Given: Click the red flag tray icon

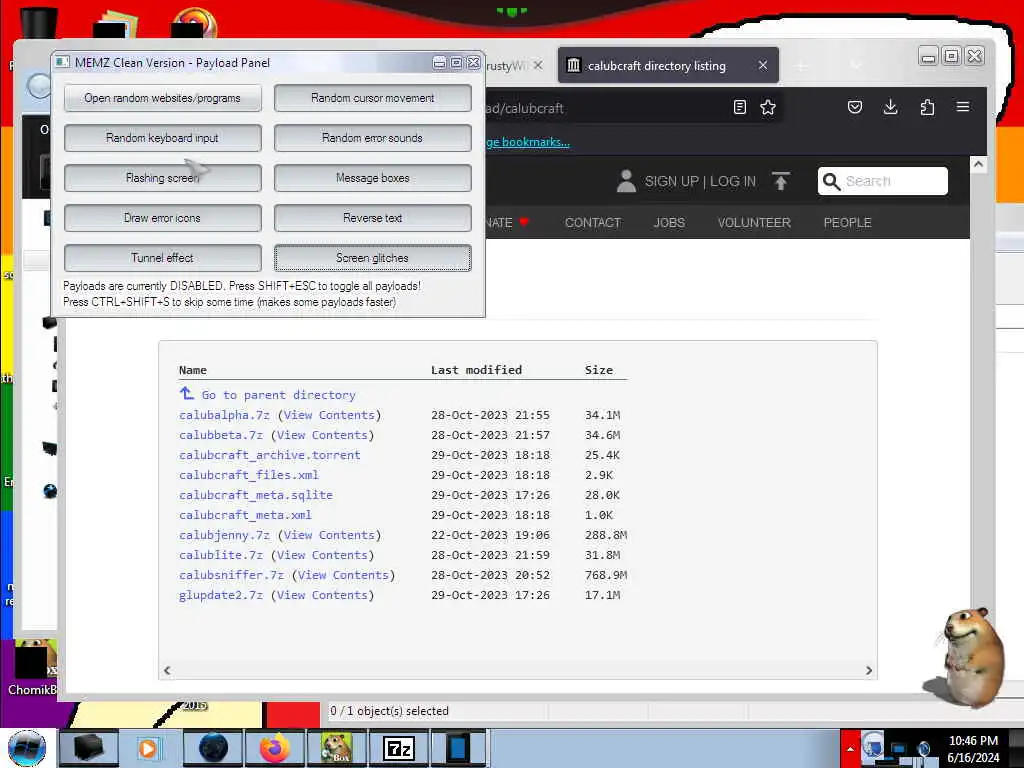Looking at the screenshot, I should [x=850, y=748].
